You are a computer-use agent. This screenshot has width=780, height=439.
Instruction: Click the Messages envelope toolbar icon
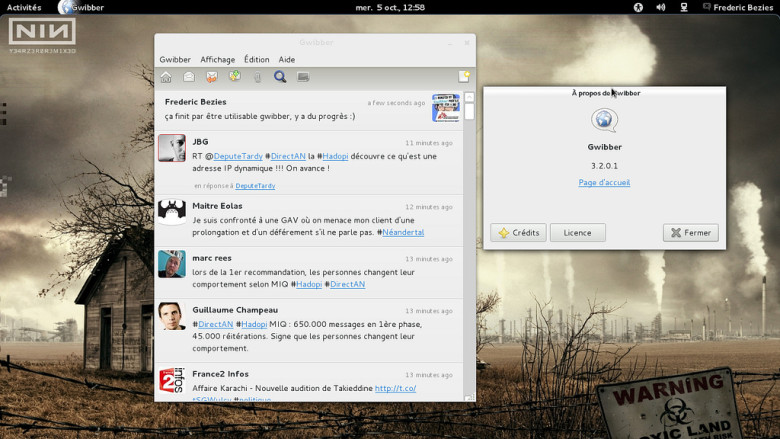[189, 77]
